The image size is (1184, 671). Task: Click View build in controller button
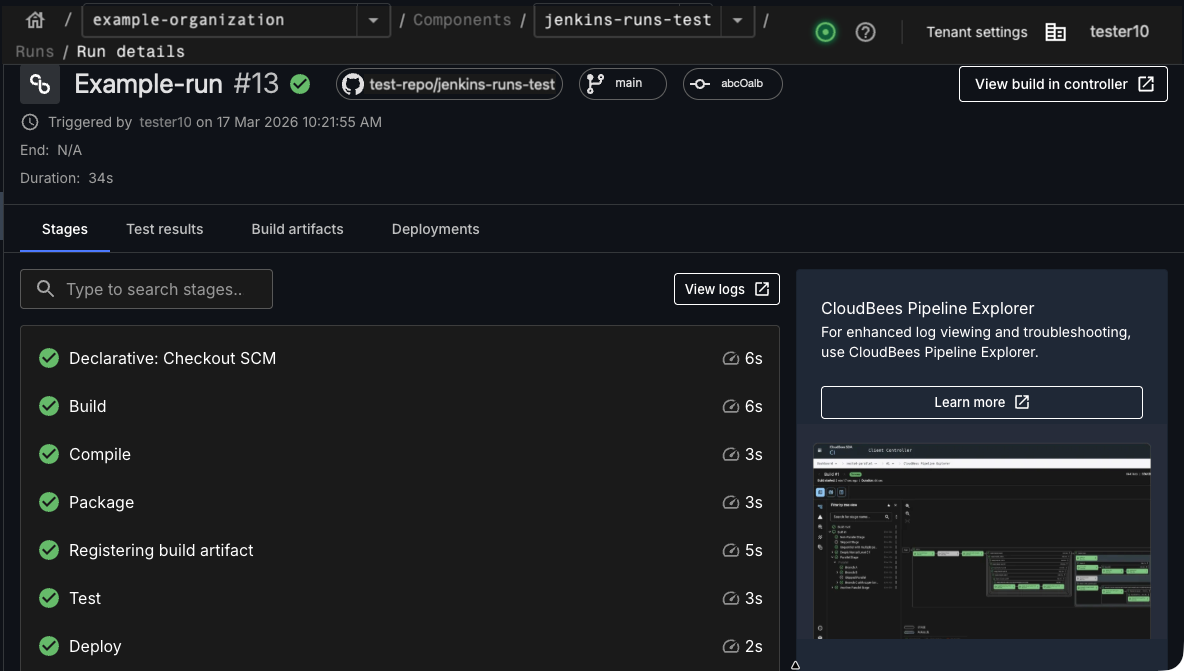[x=1063, y=84]
